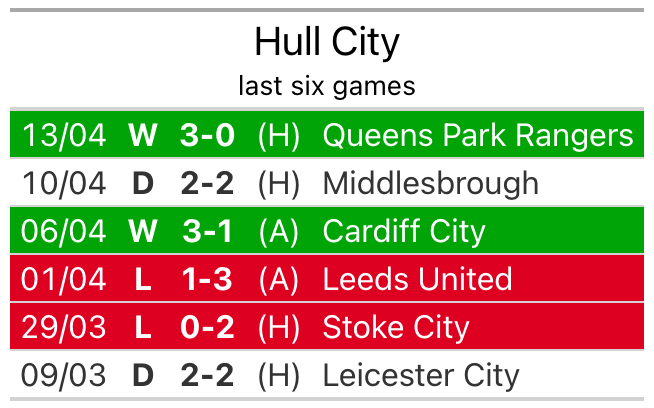Click the 3-1 score at Cardiff
Viewport: 654px width, 408px height.
click(207, 231)
